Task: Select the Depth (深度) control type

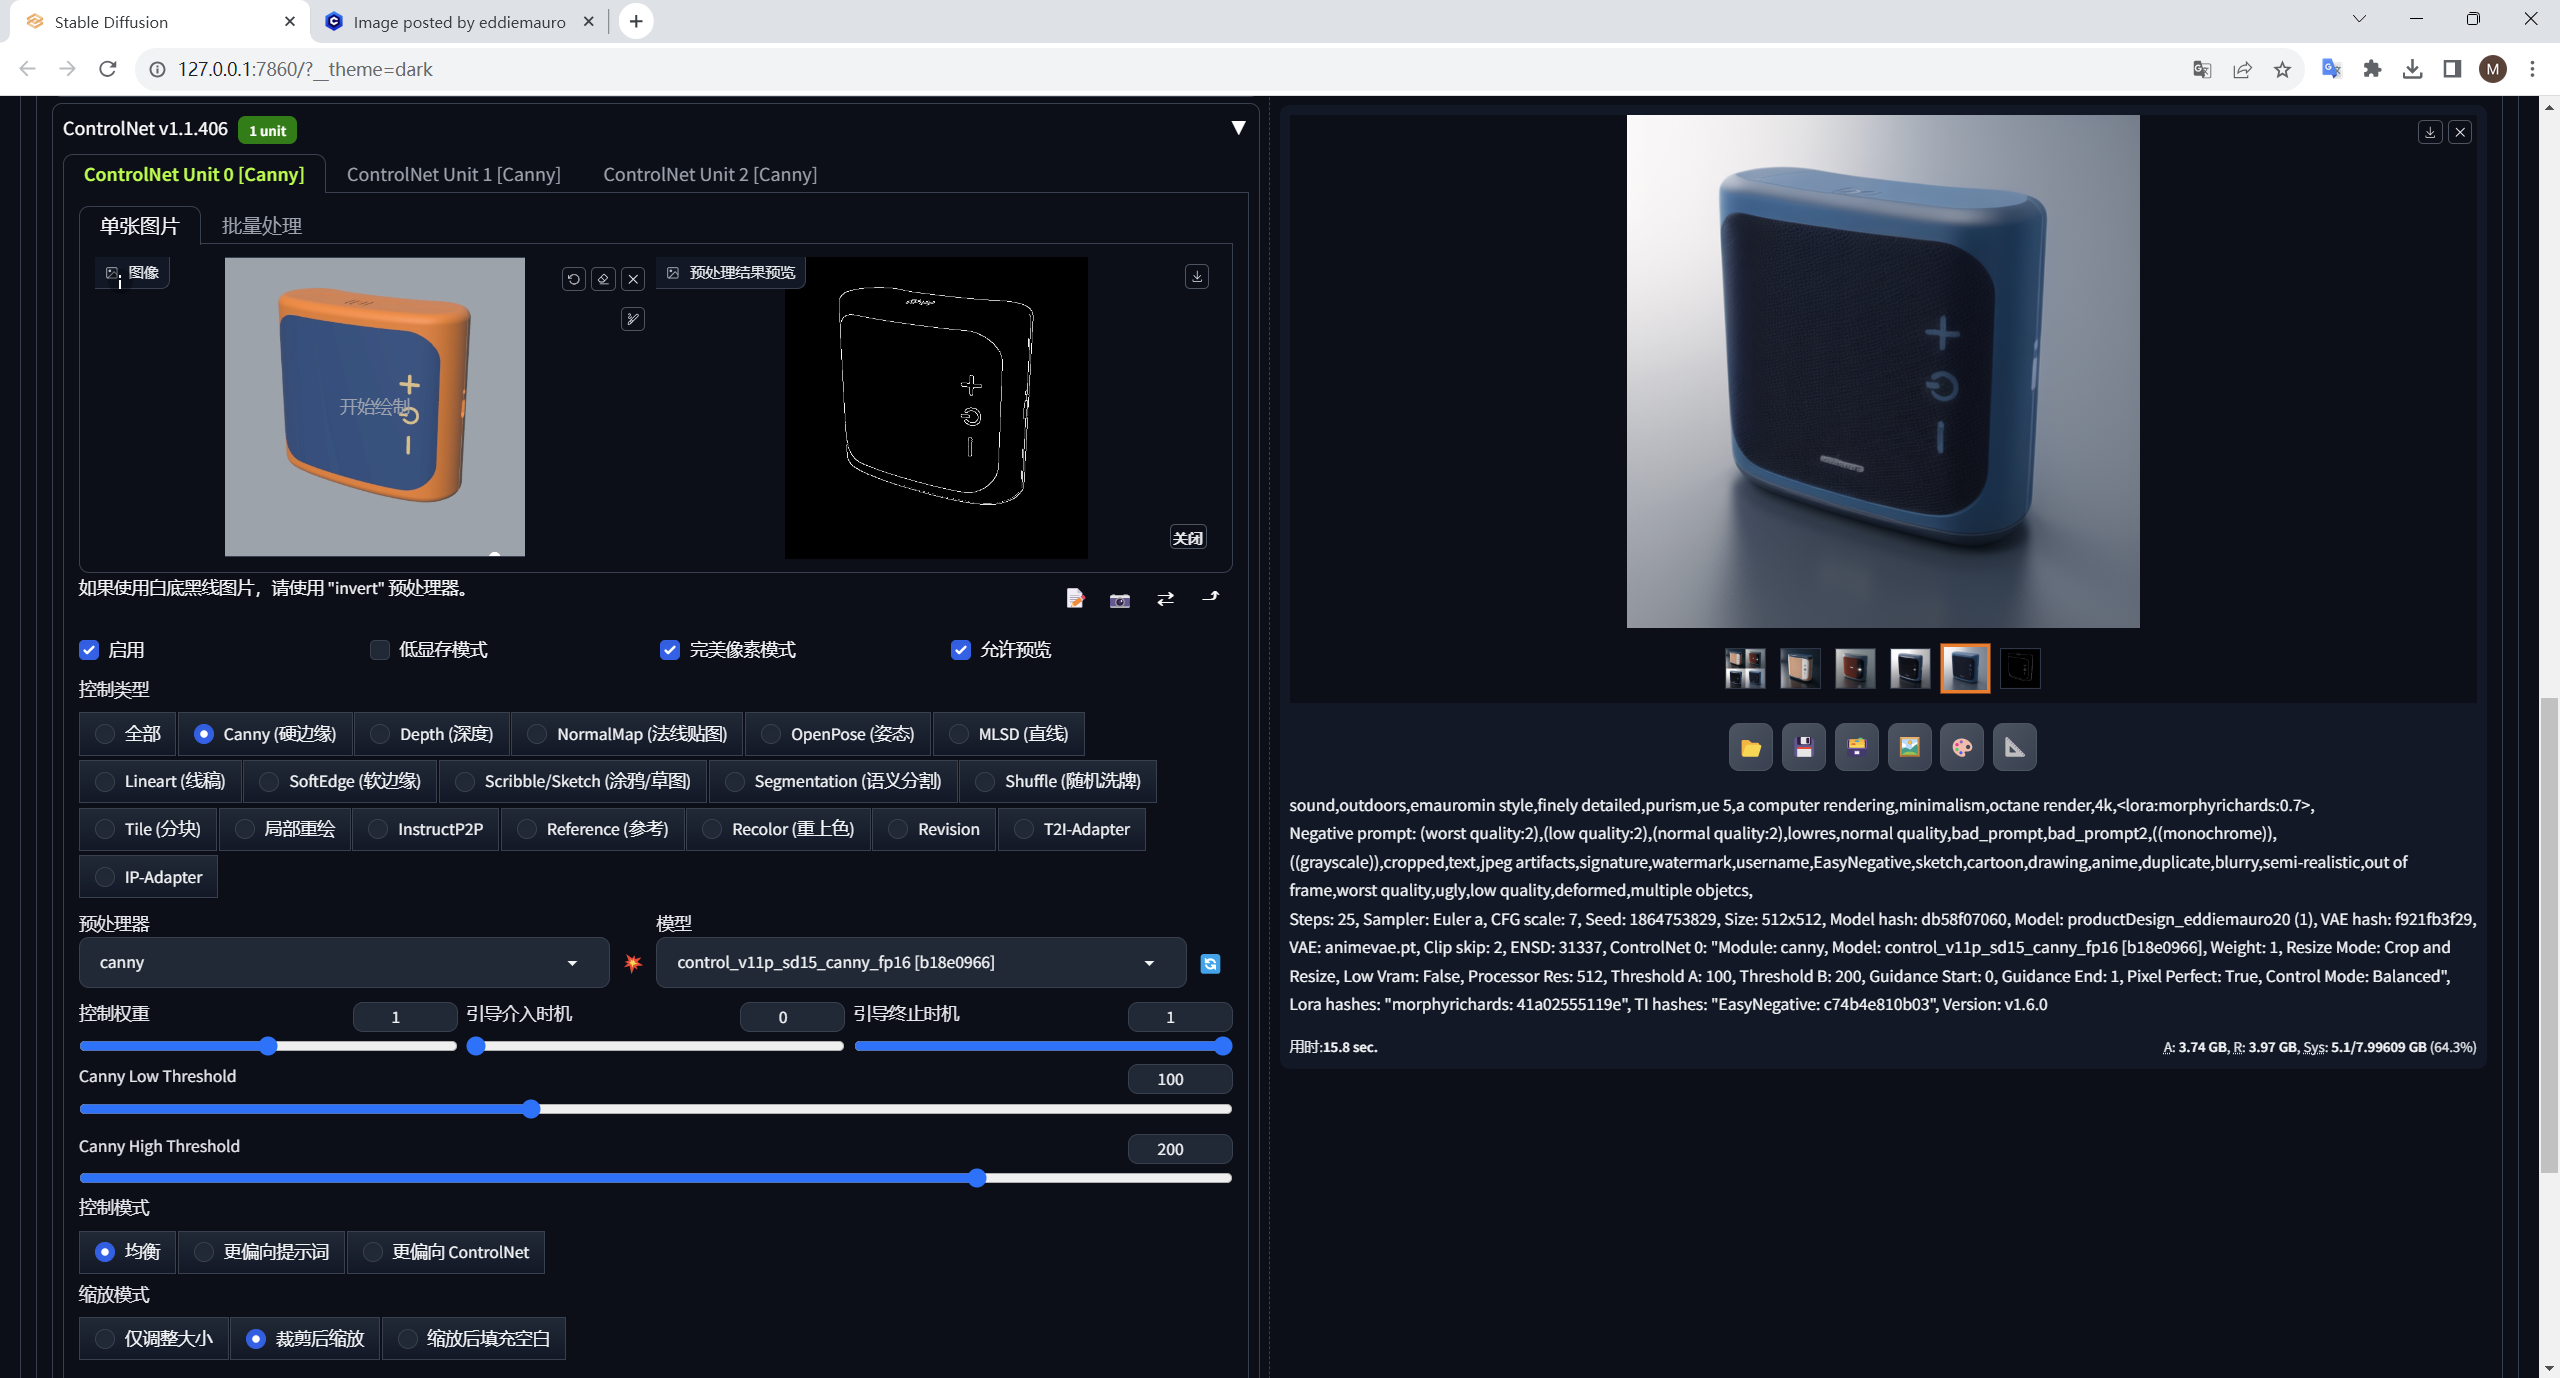Action: pos(432,734)
